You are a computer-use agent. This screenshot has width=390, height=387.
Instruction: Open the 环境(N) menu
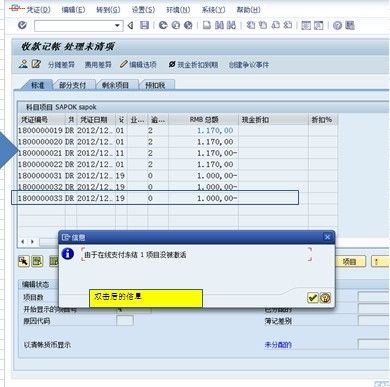coord(178,10)
